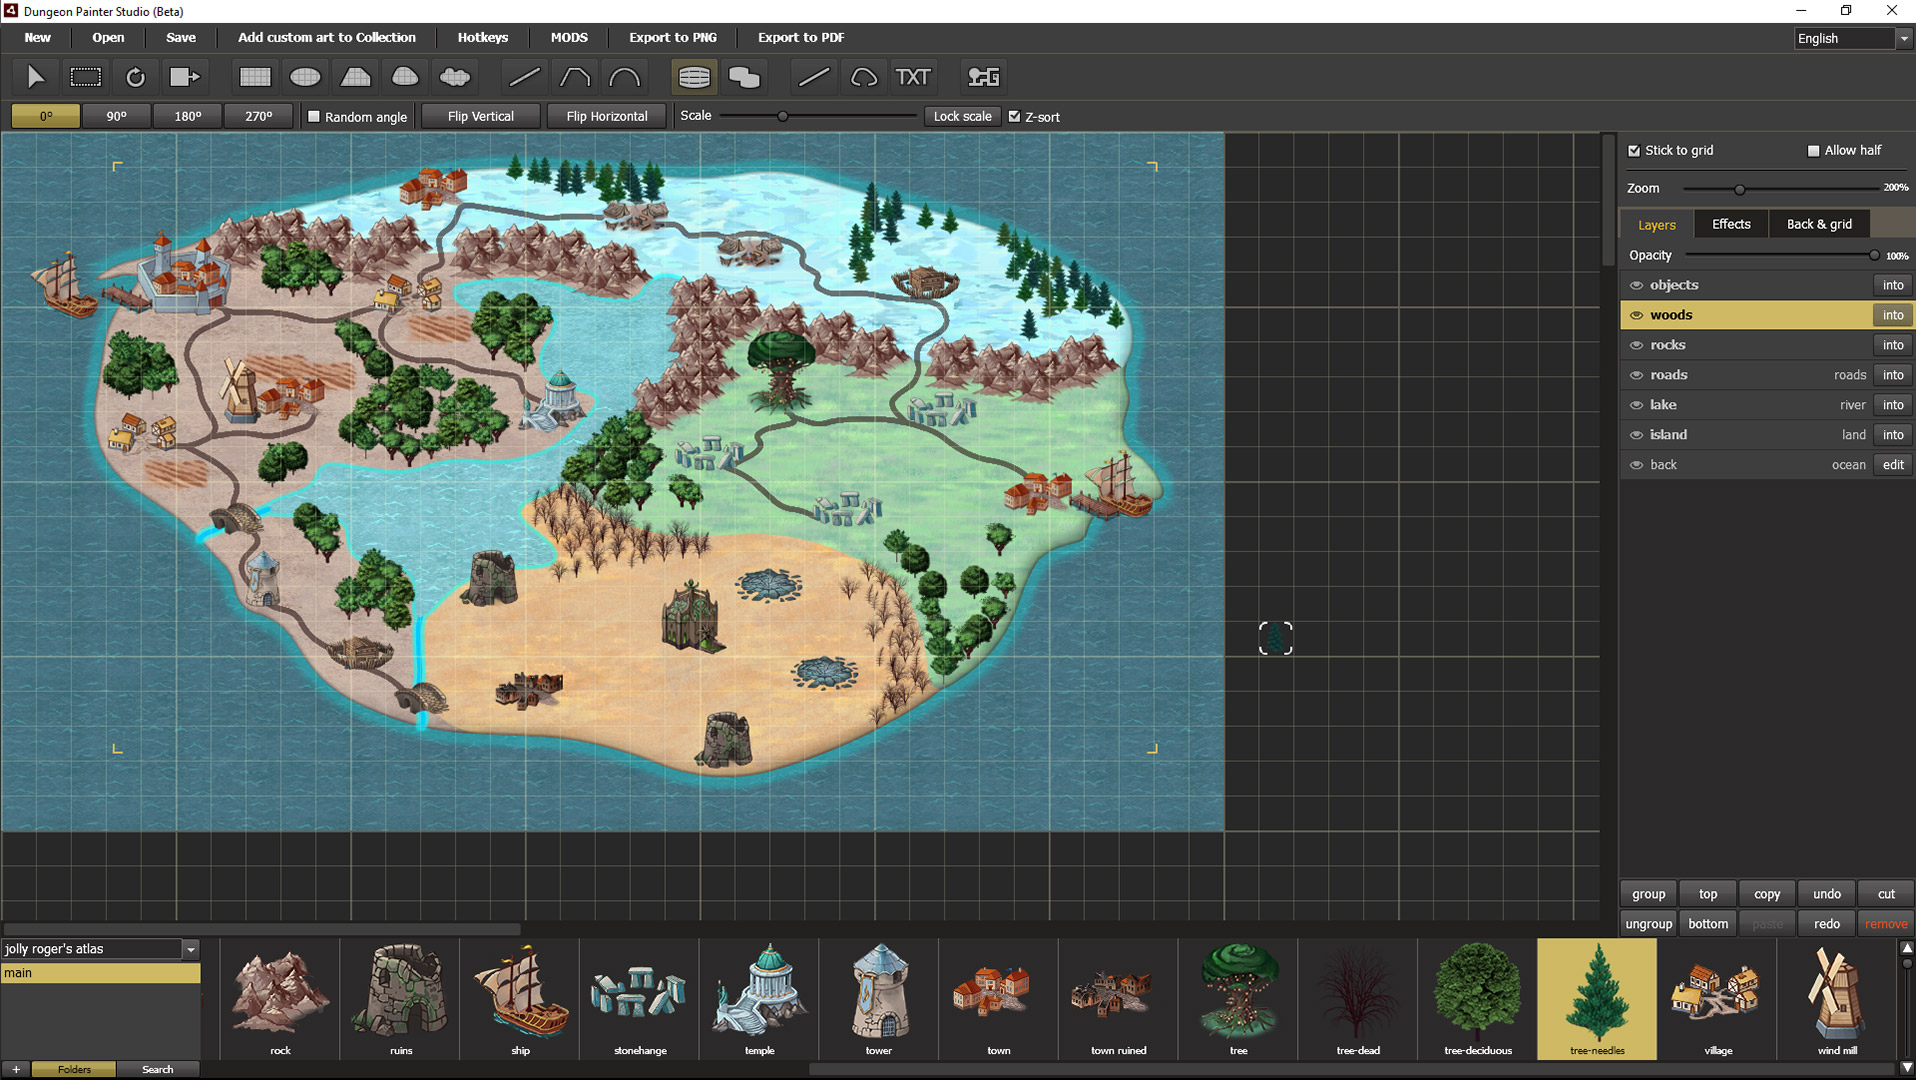Switch to the Effects tab

coord(1730,224)
